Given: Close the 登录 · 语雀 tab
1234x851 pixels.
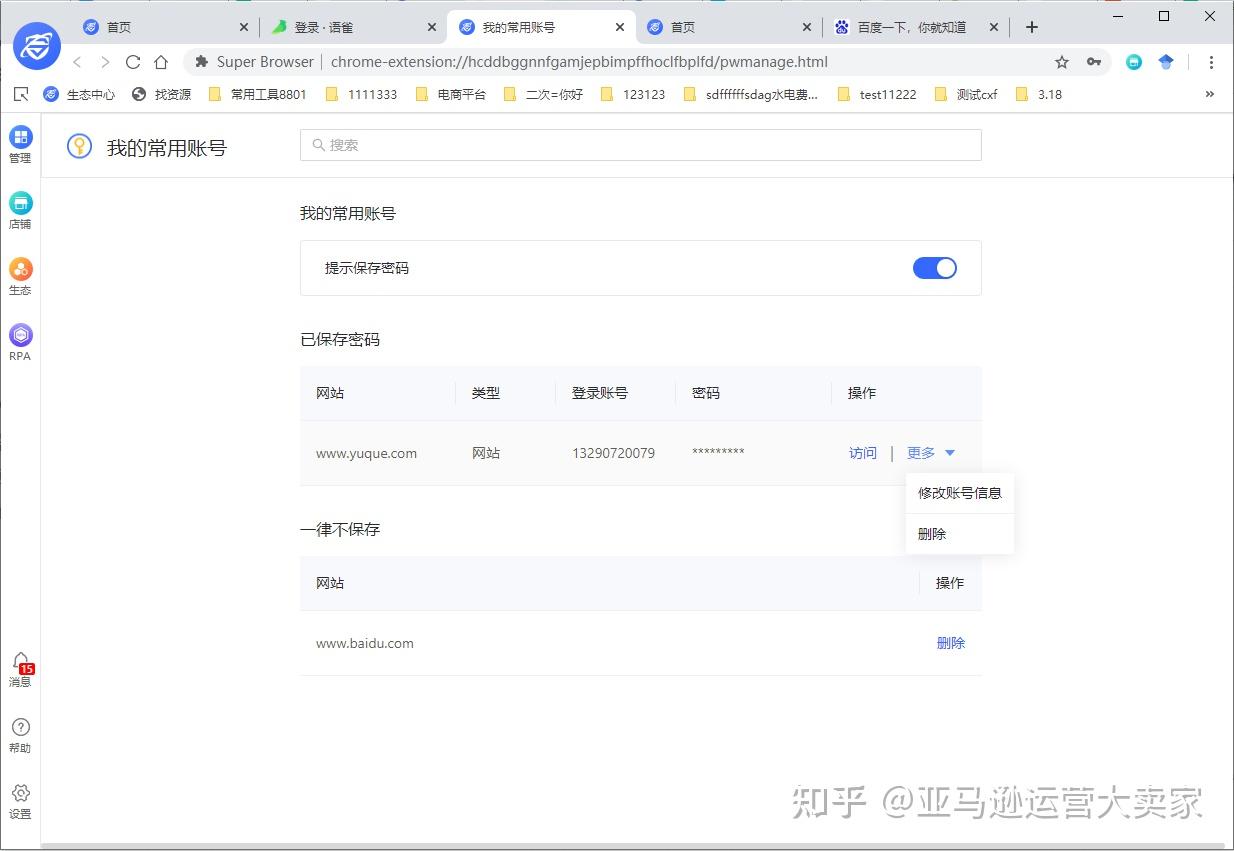Looking at the screenshot, I should tap(432, 27).
